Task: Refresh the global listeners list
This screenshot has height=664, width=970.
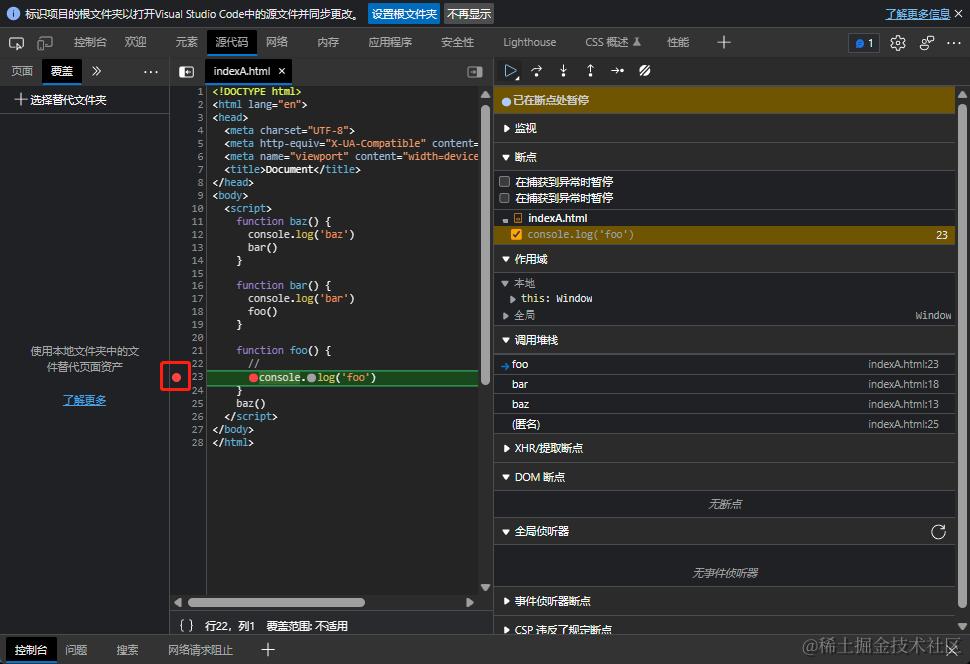Action: point(938,532)
